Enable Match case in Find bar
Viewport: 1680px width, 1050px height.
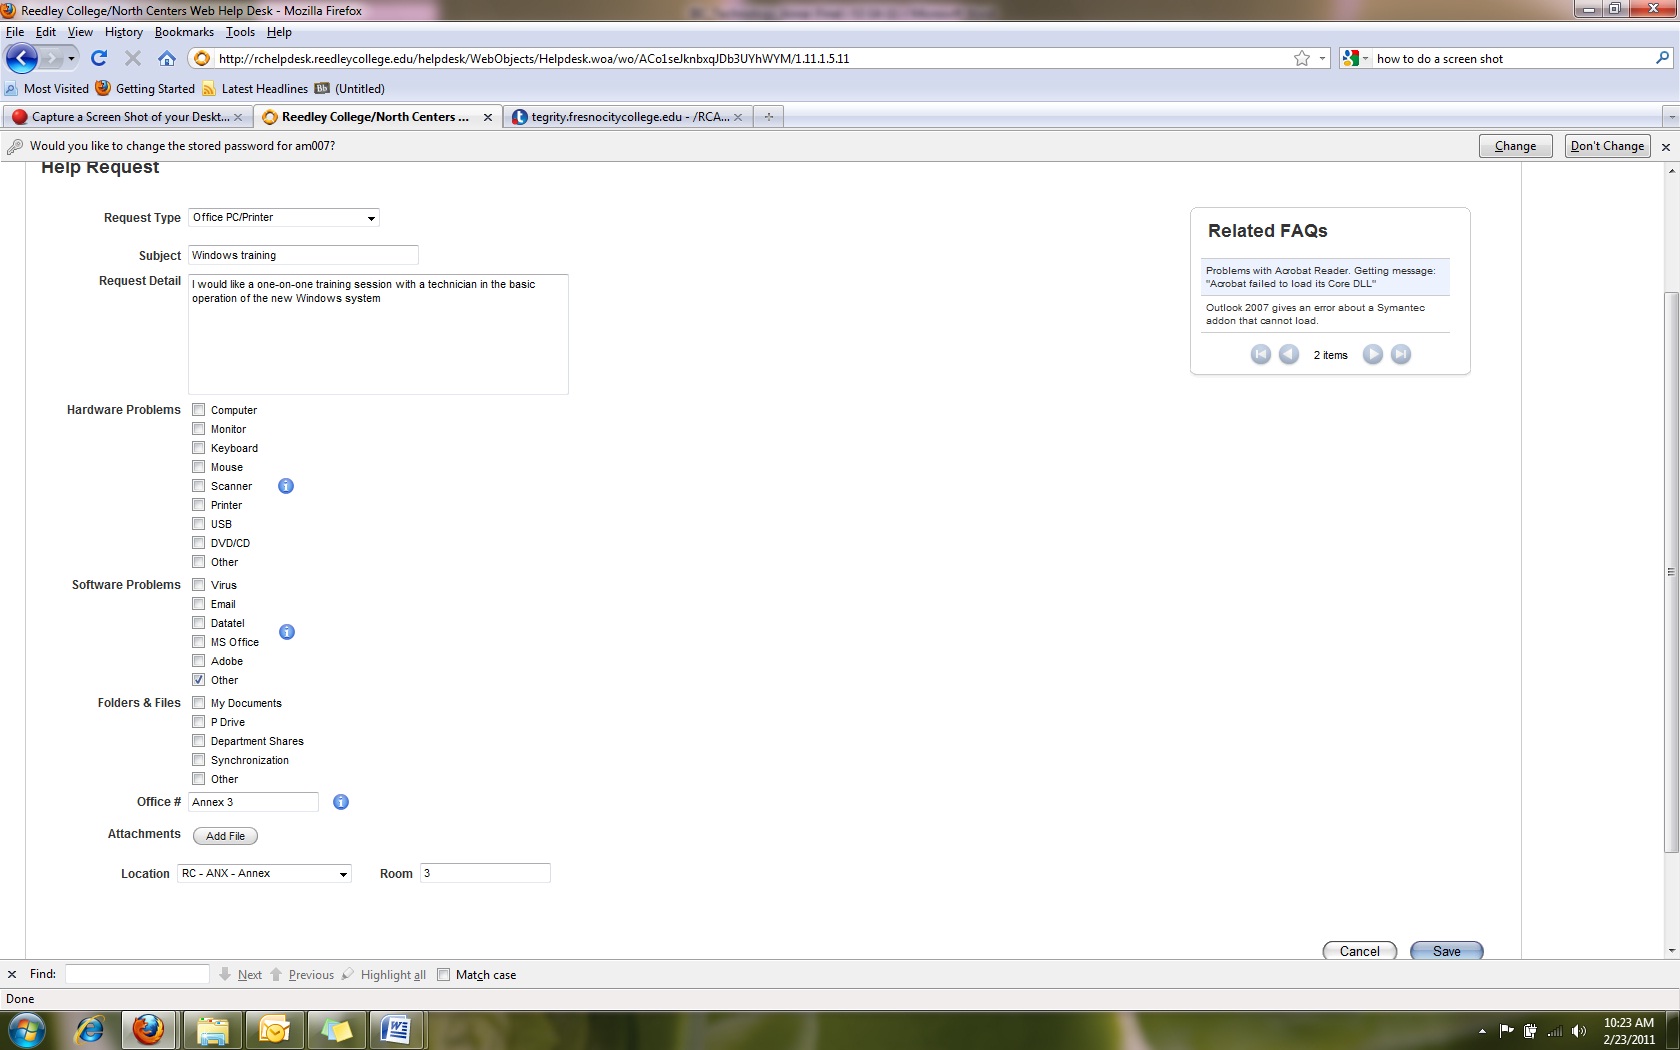[444, 975]
